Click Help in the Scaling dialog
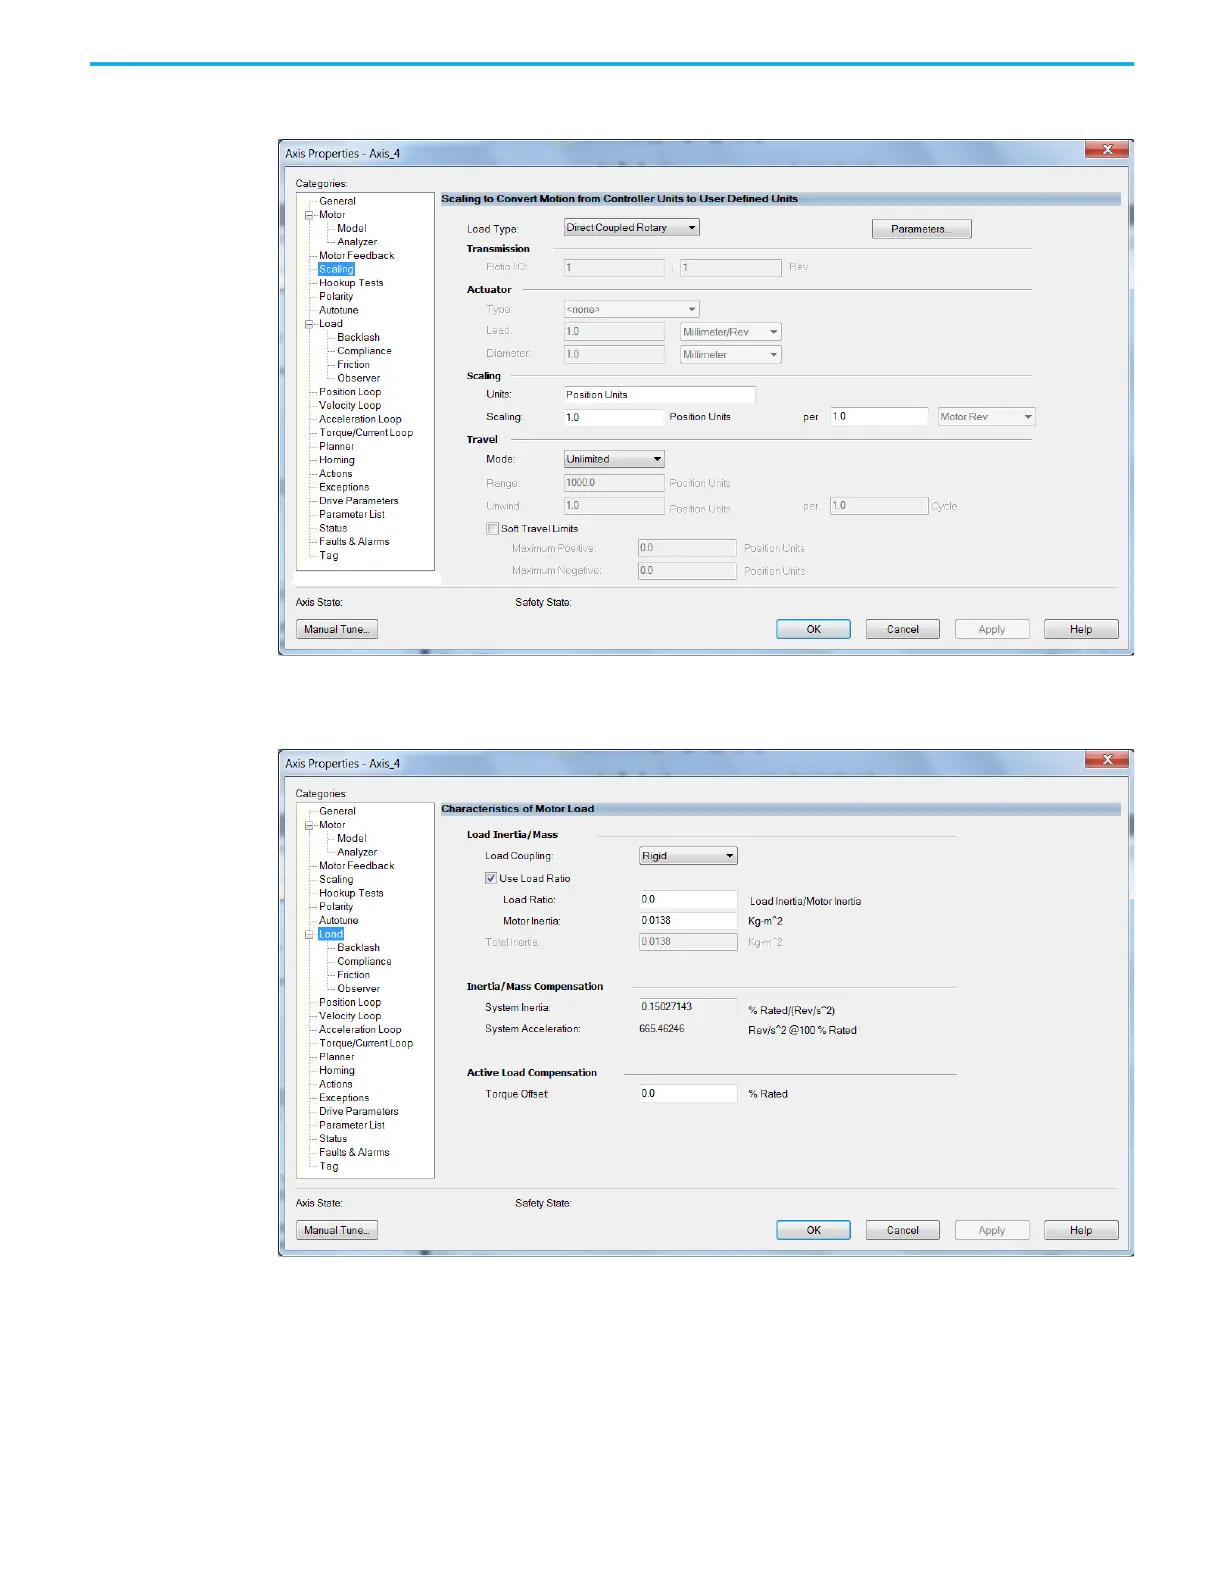The width and height of the screenshot is (1224, 1584). click(x=1080, y=629)
